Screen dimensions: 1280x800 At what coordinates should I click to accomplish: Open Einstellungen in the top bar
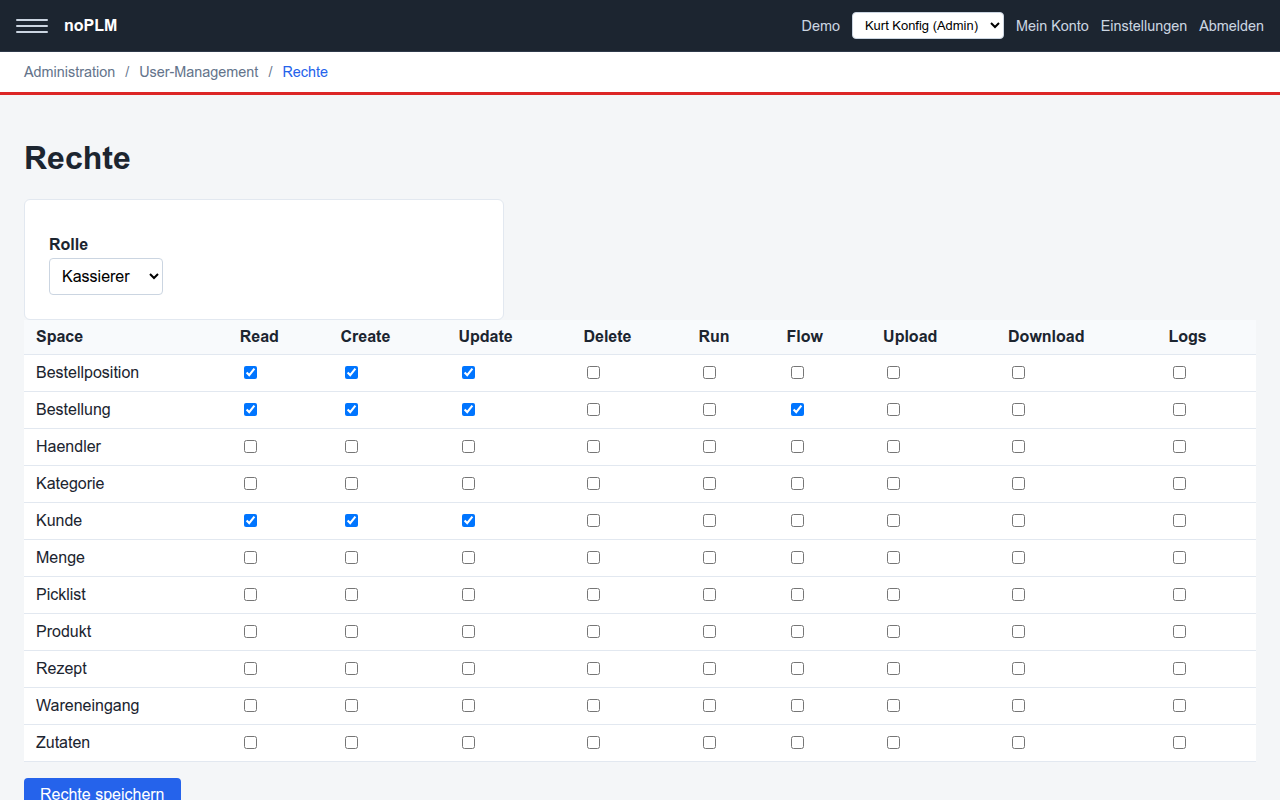(x=1144, y=26)
